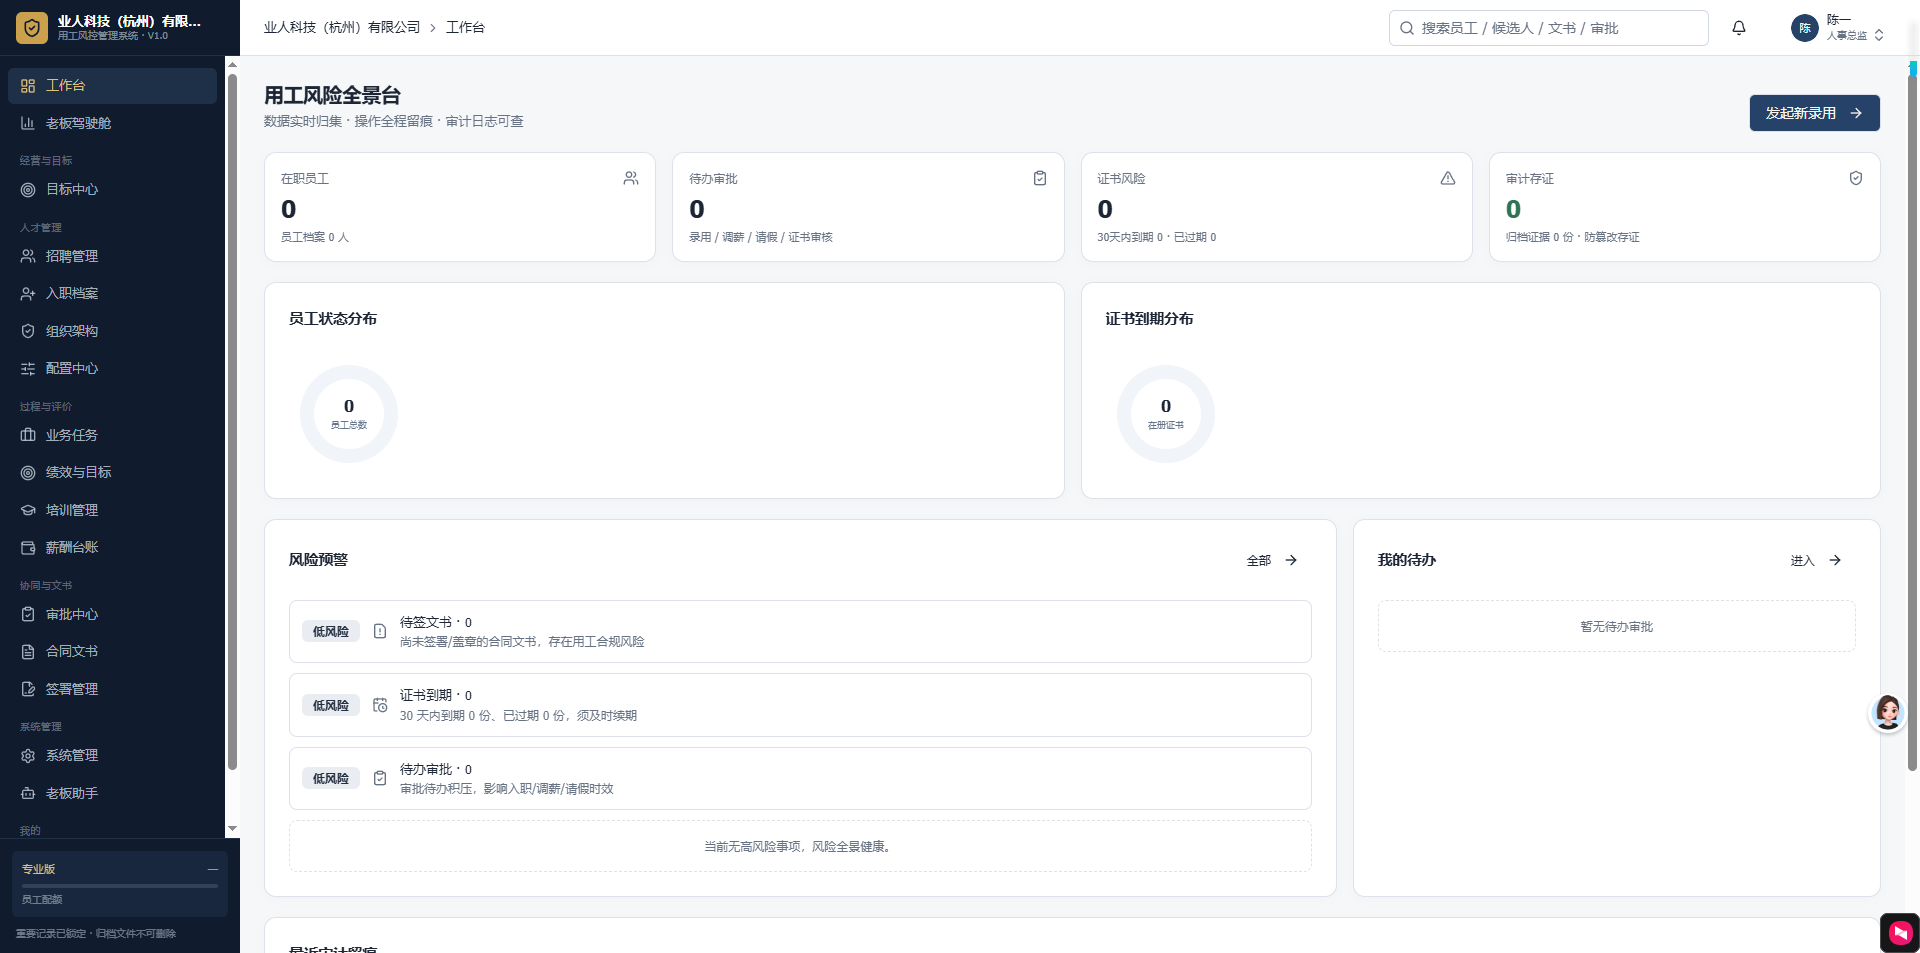Click the 在册证书 donut chart
The width and height of the screenshot is (1920, 953).
[x=1166, y=414]
